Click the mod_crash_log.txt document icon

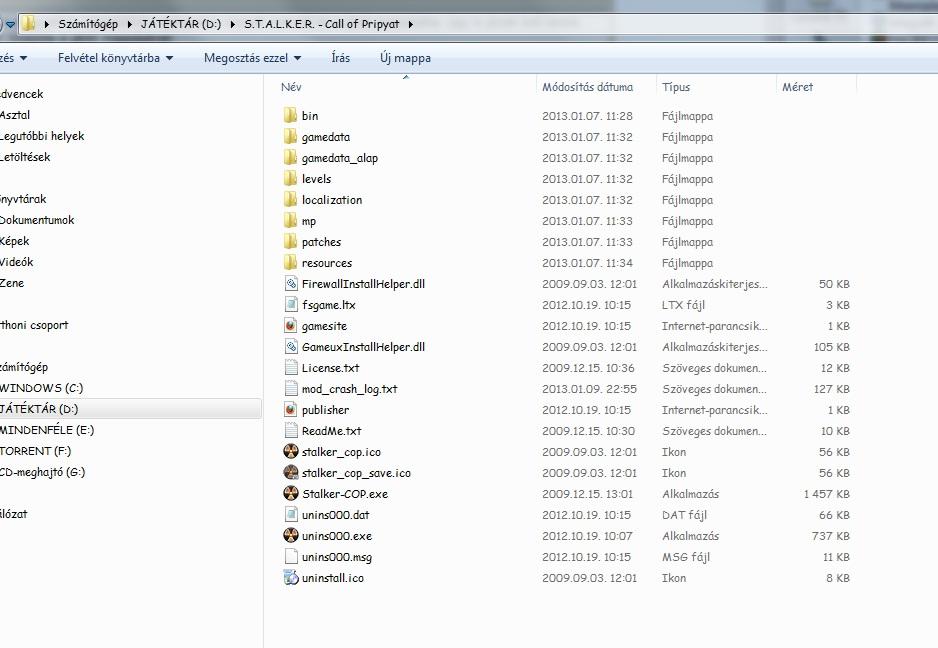291,388
